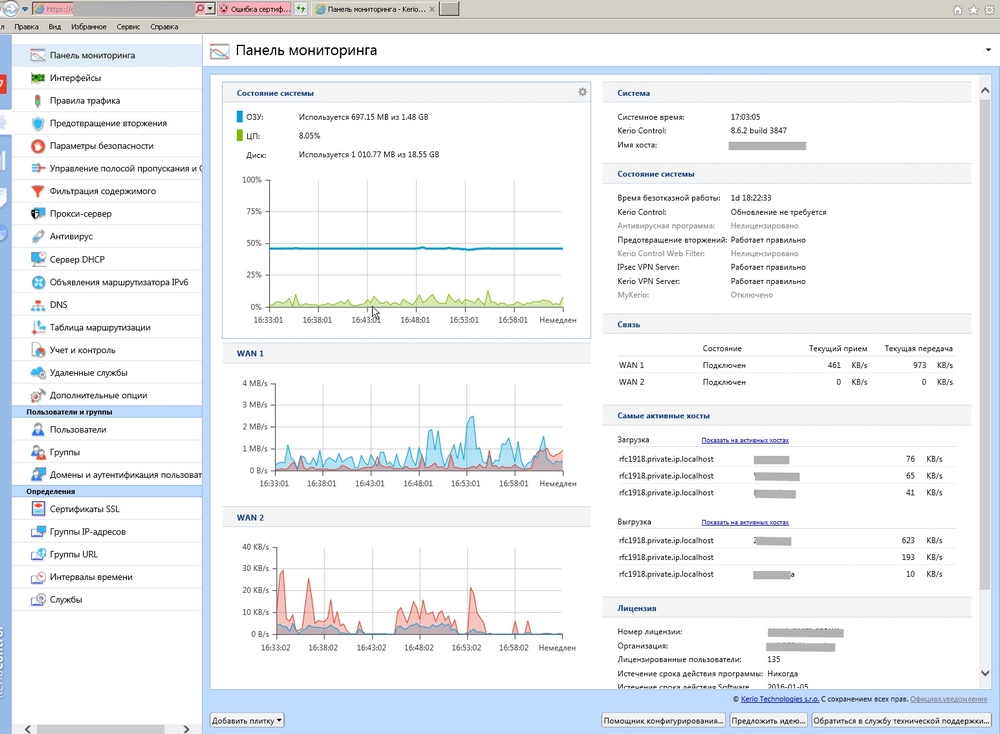Open the Добавить плитку dropdown
This screenshot has width=1000, height=734.
tap(247, 720)
